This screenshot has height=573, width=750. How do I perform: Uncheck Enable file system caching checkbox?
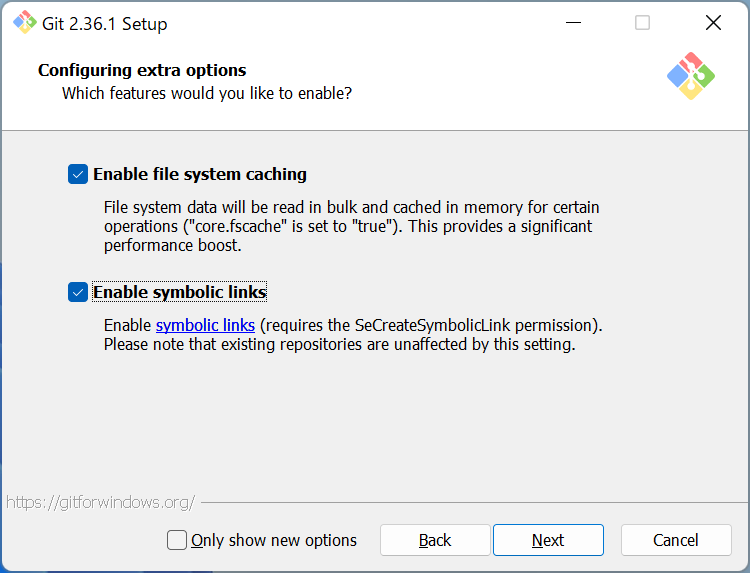[78, 174]
